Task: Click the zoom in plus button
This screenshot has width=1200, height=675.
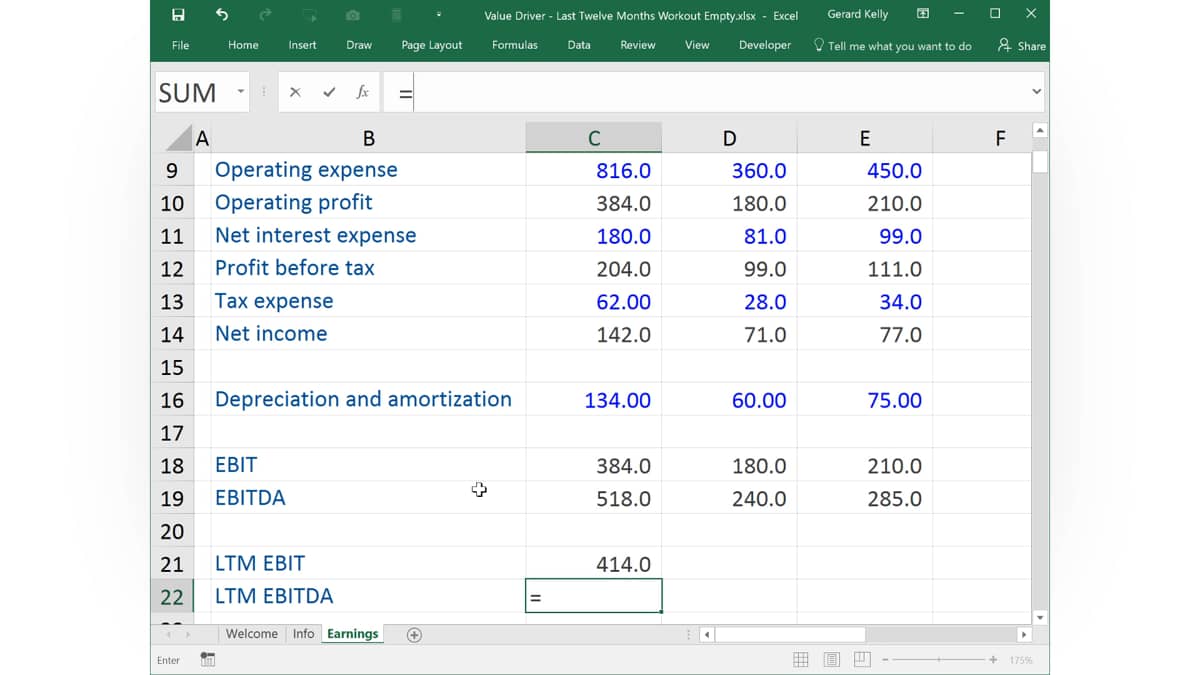Action: 993,660
